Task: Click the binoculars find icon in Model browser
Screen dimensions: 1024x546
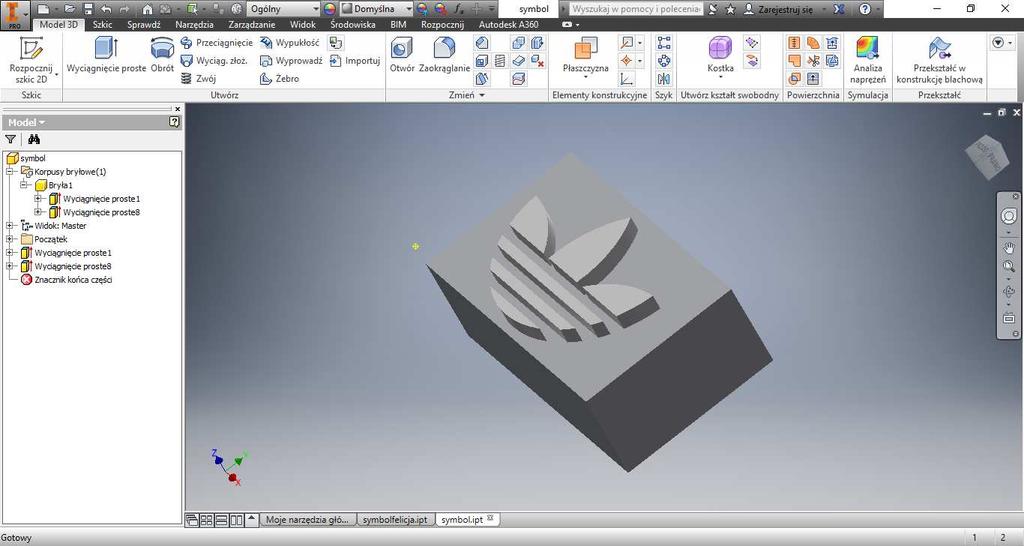Action: (34, 139)
